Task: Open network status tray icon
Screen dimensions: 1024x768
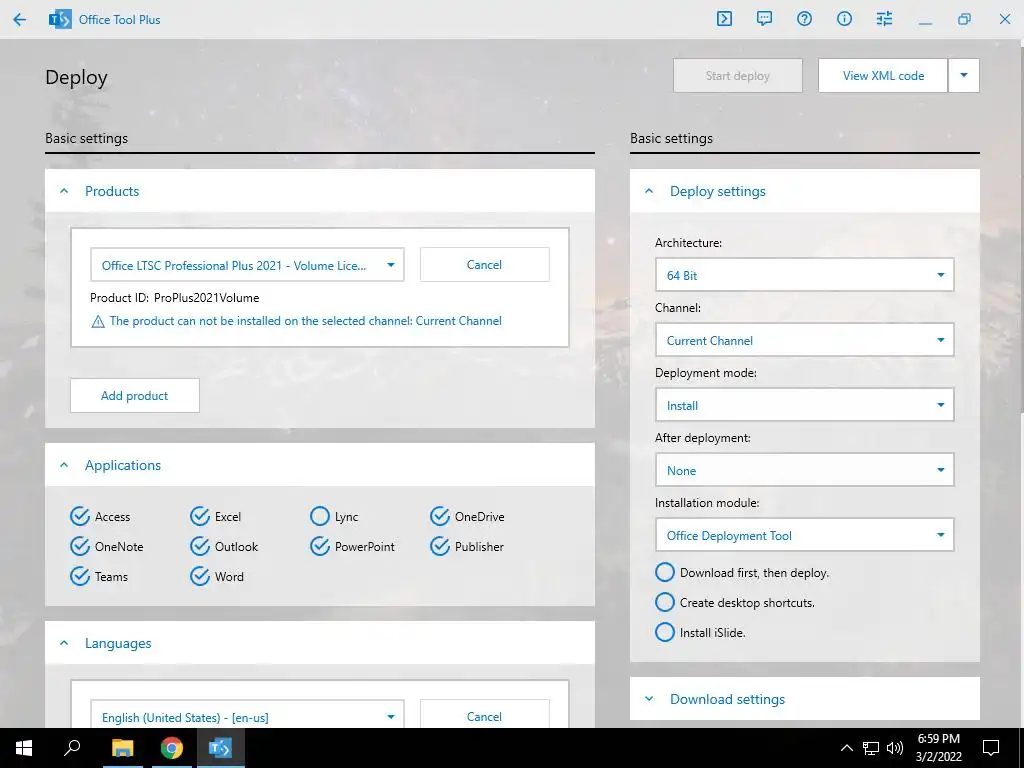Action: 871,748
